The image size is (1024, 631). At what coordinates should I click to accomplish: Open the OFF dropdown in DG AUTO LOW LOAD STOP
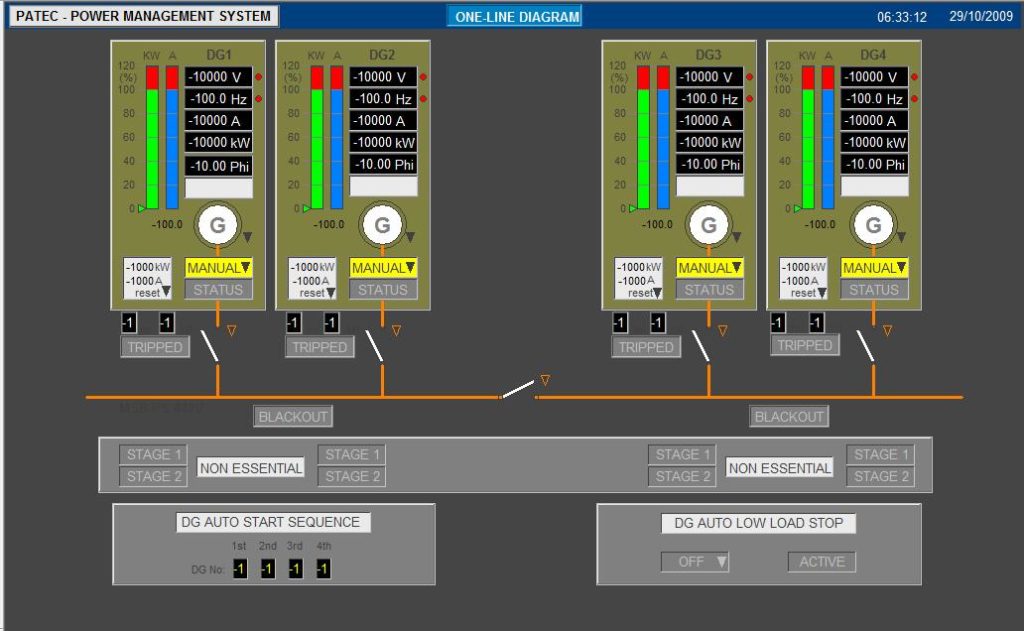coord(696,561)
